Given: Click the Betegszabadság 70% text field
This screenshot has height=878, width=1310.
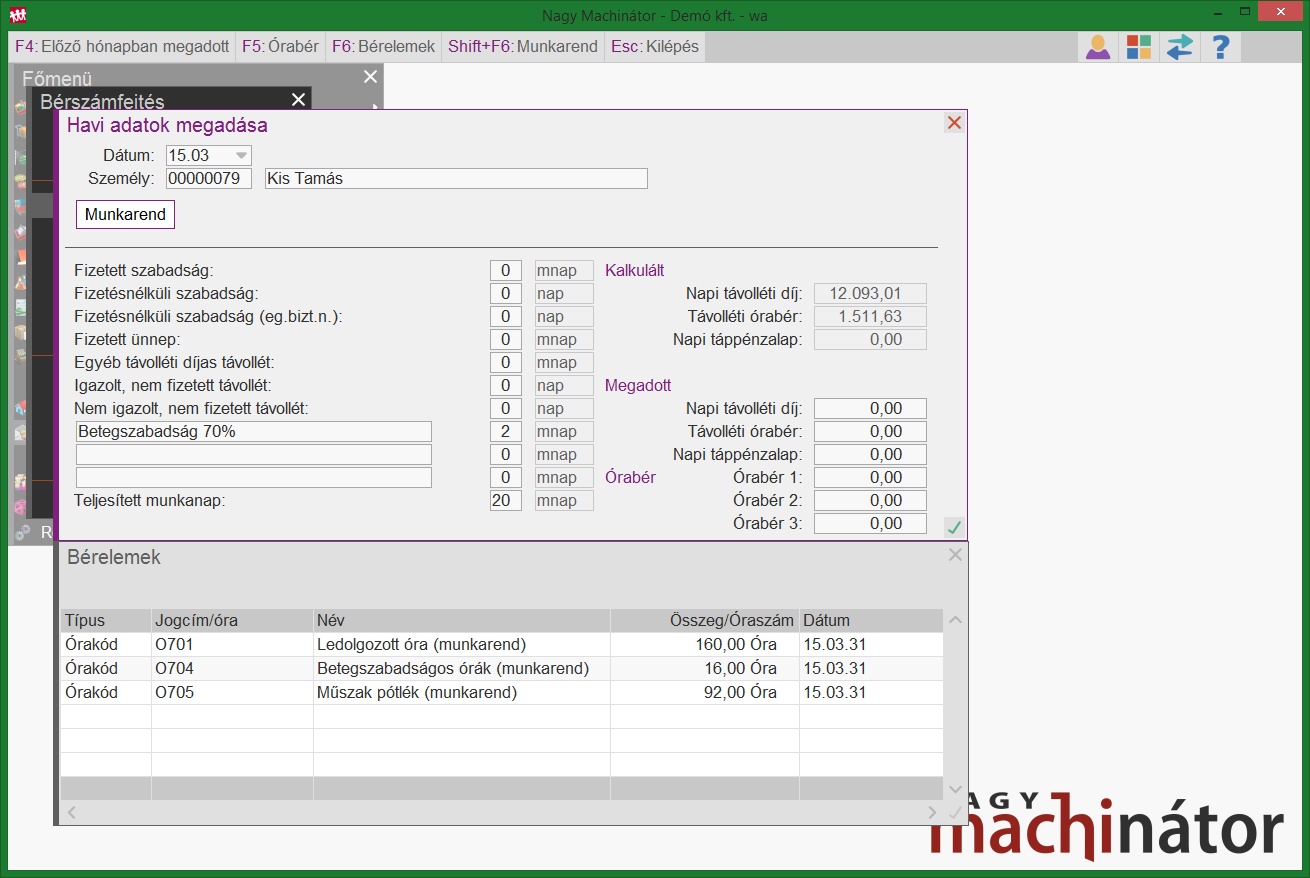Looking at the screenshot, I should point(254,431).
